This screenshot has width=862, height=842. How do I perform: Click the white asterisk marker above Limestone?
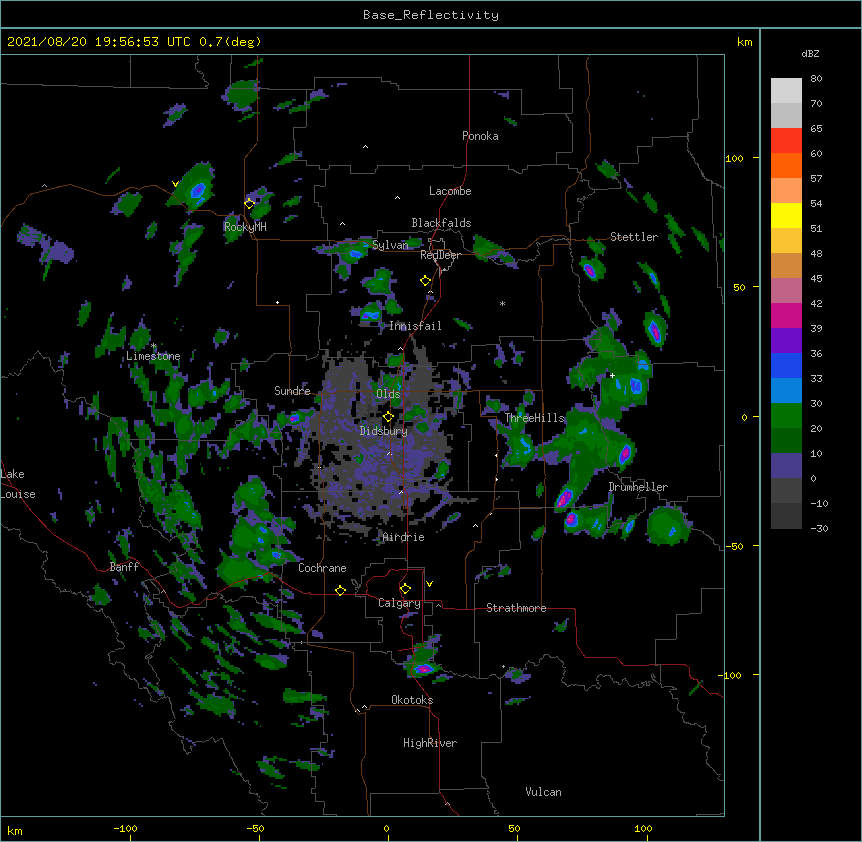(x=153, y=346)
